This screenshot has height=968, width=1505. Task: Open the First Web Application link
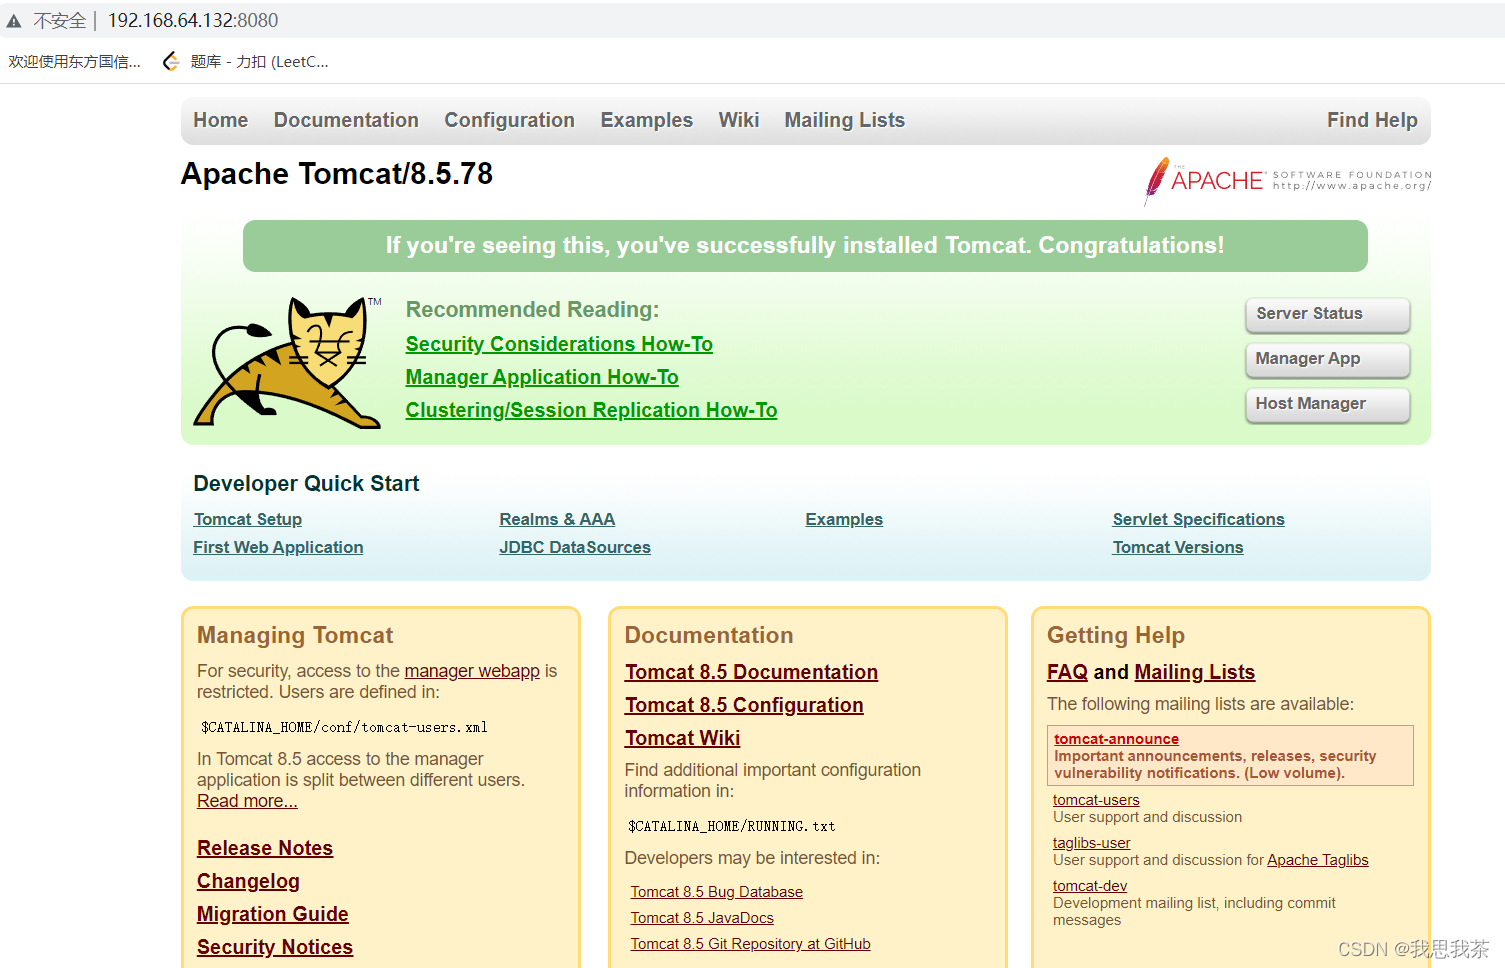tap(278, 547)
